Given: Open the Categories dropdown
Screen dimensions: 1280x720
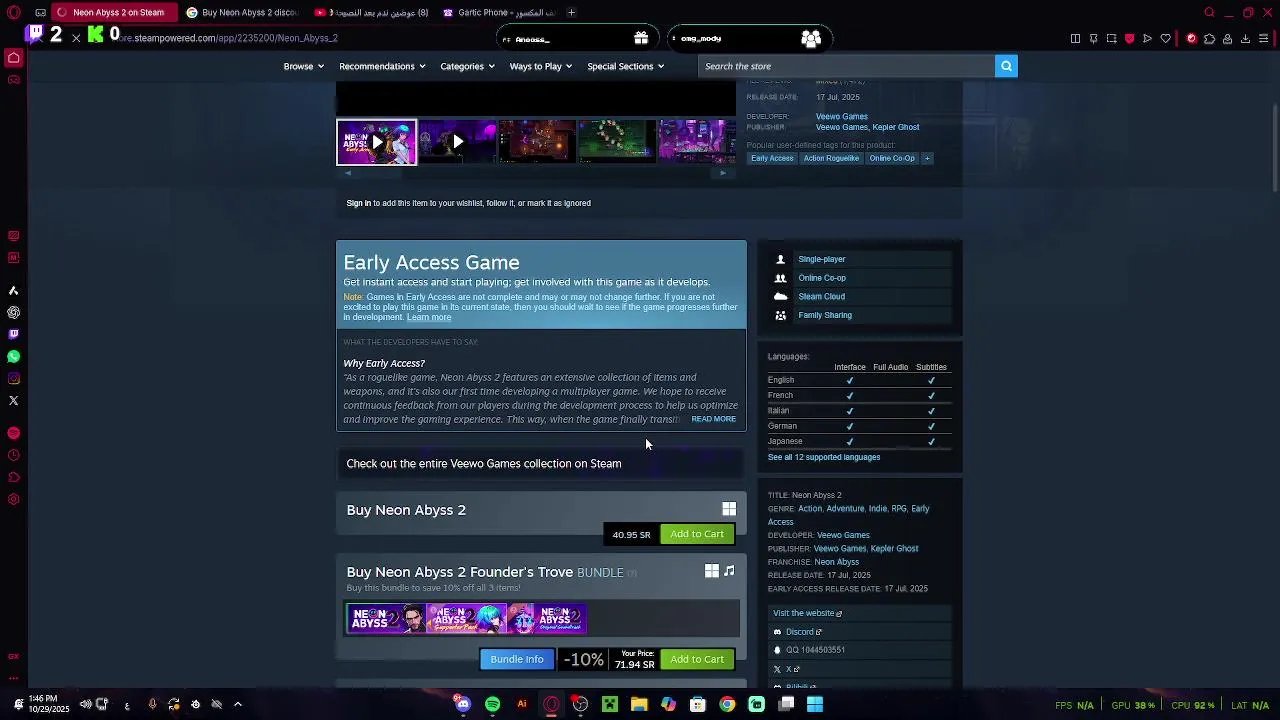Looking at the screenshot, I should tap(467, 66).
